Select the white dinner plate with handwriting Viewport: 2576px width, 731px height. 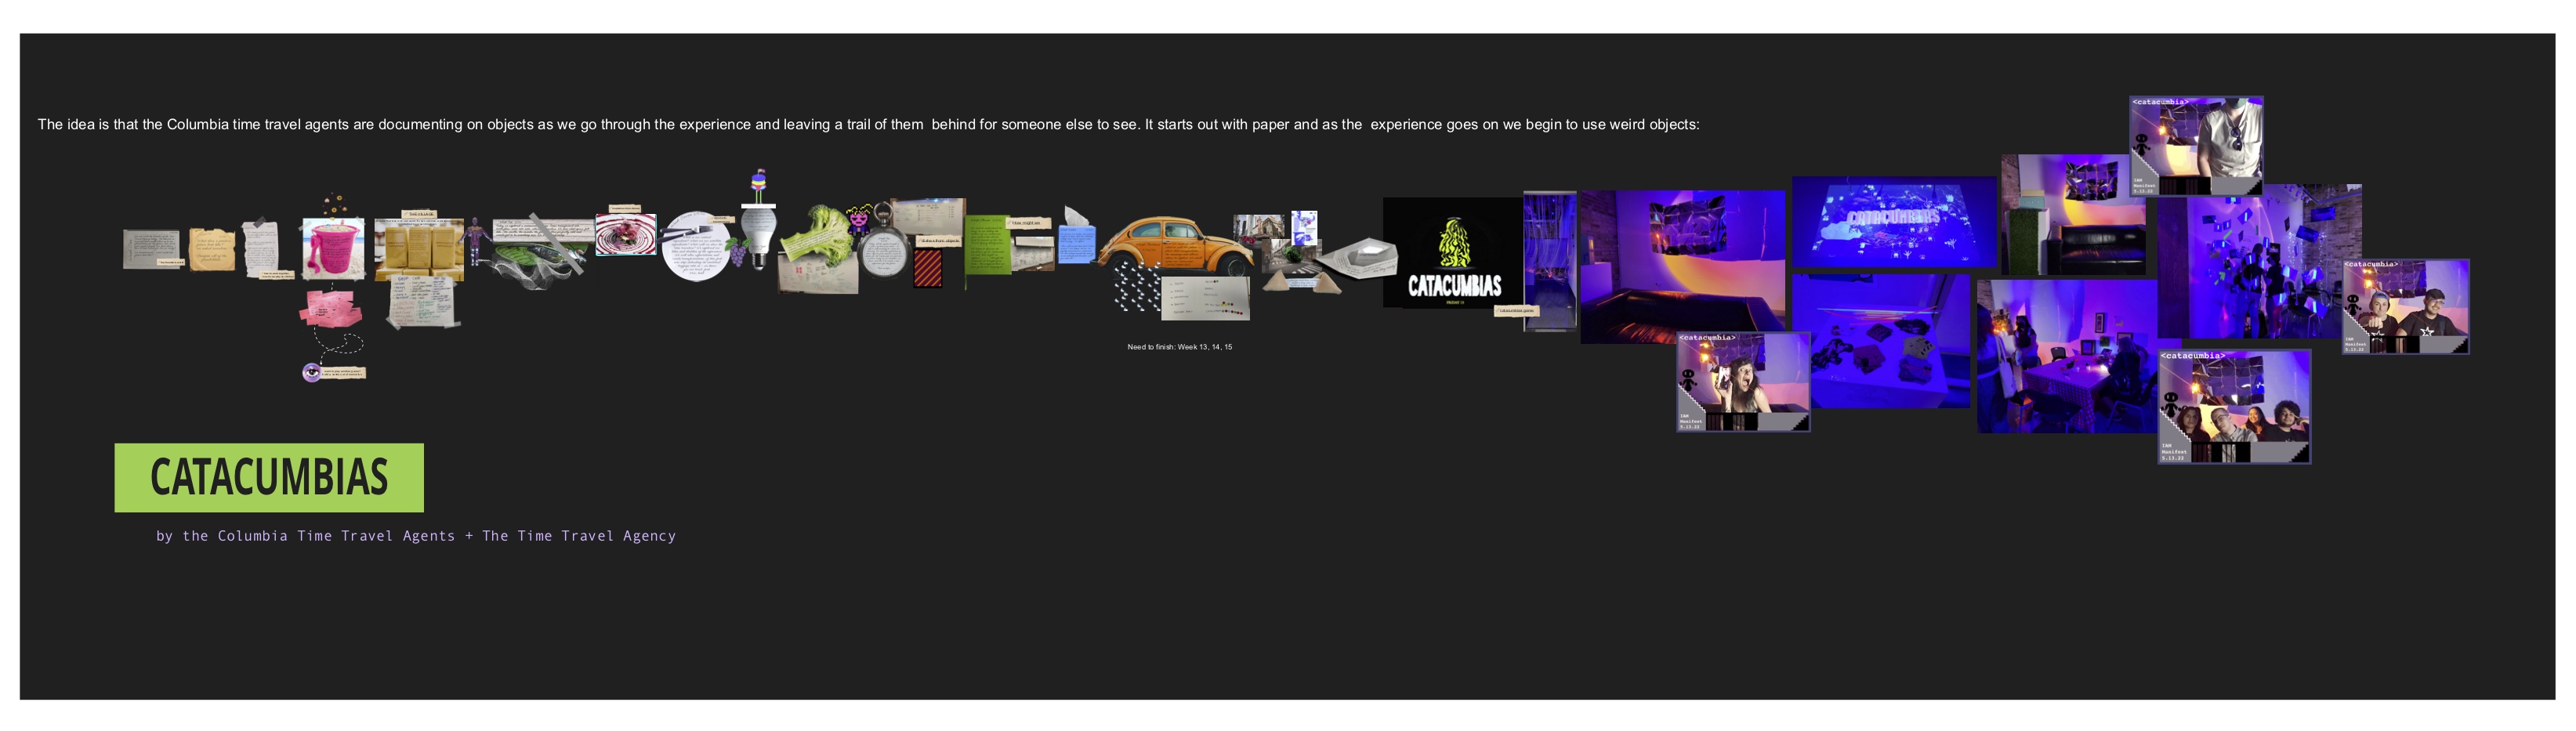point(695,246)
